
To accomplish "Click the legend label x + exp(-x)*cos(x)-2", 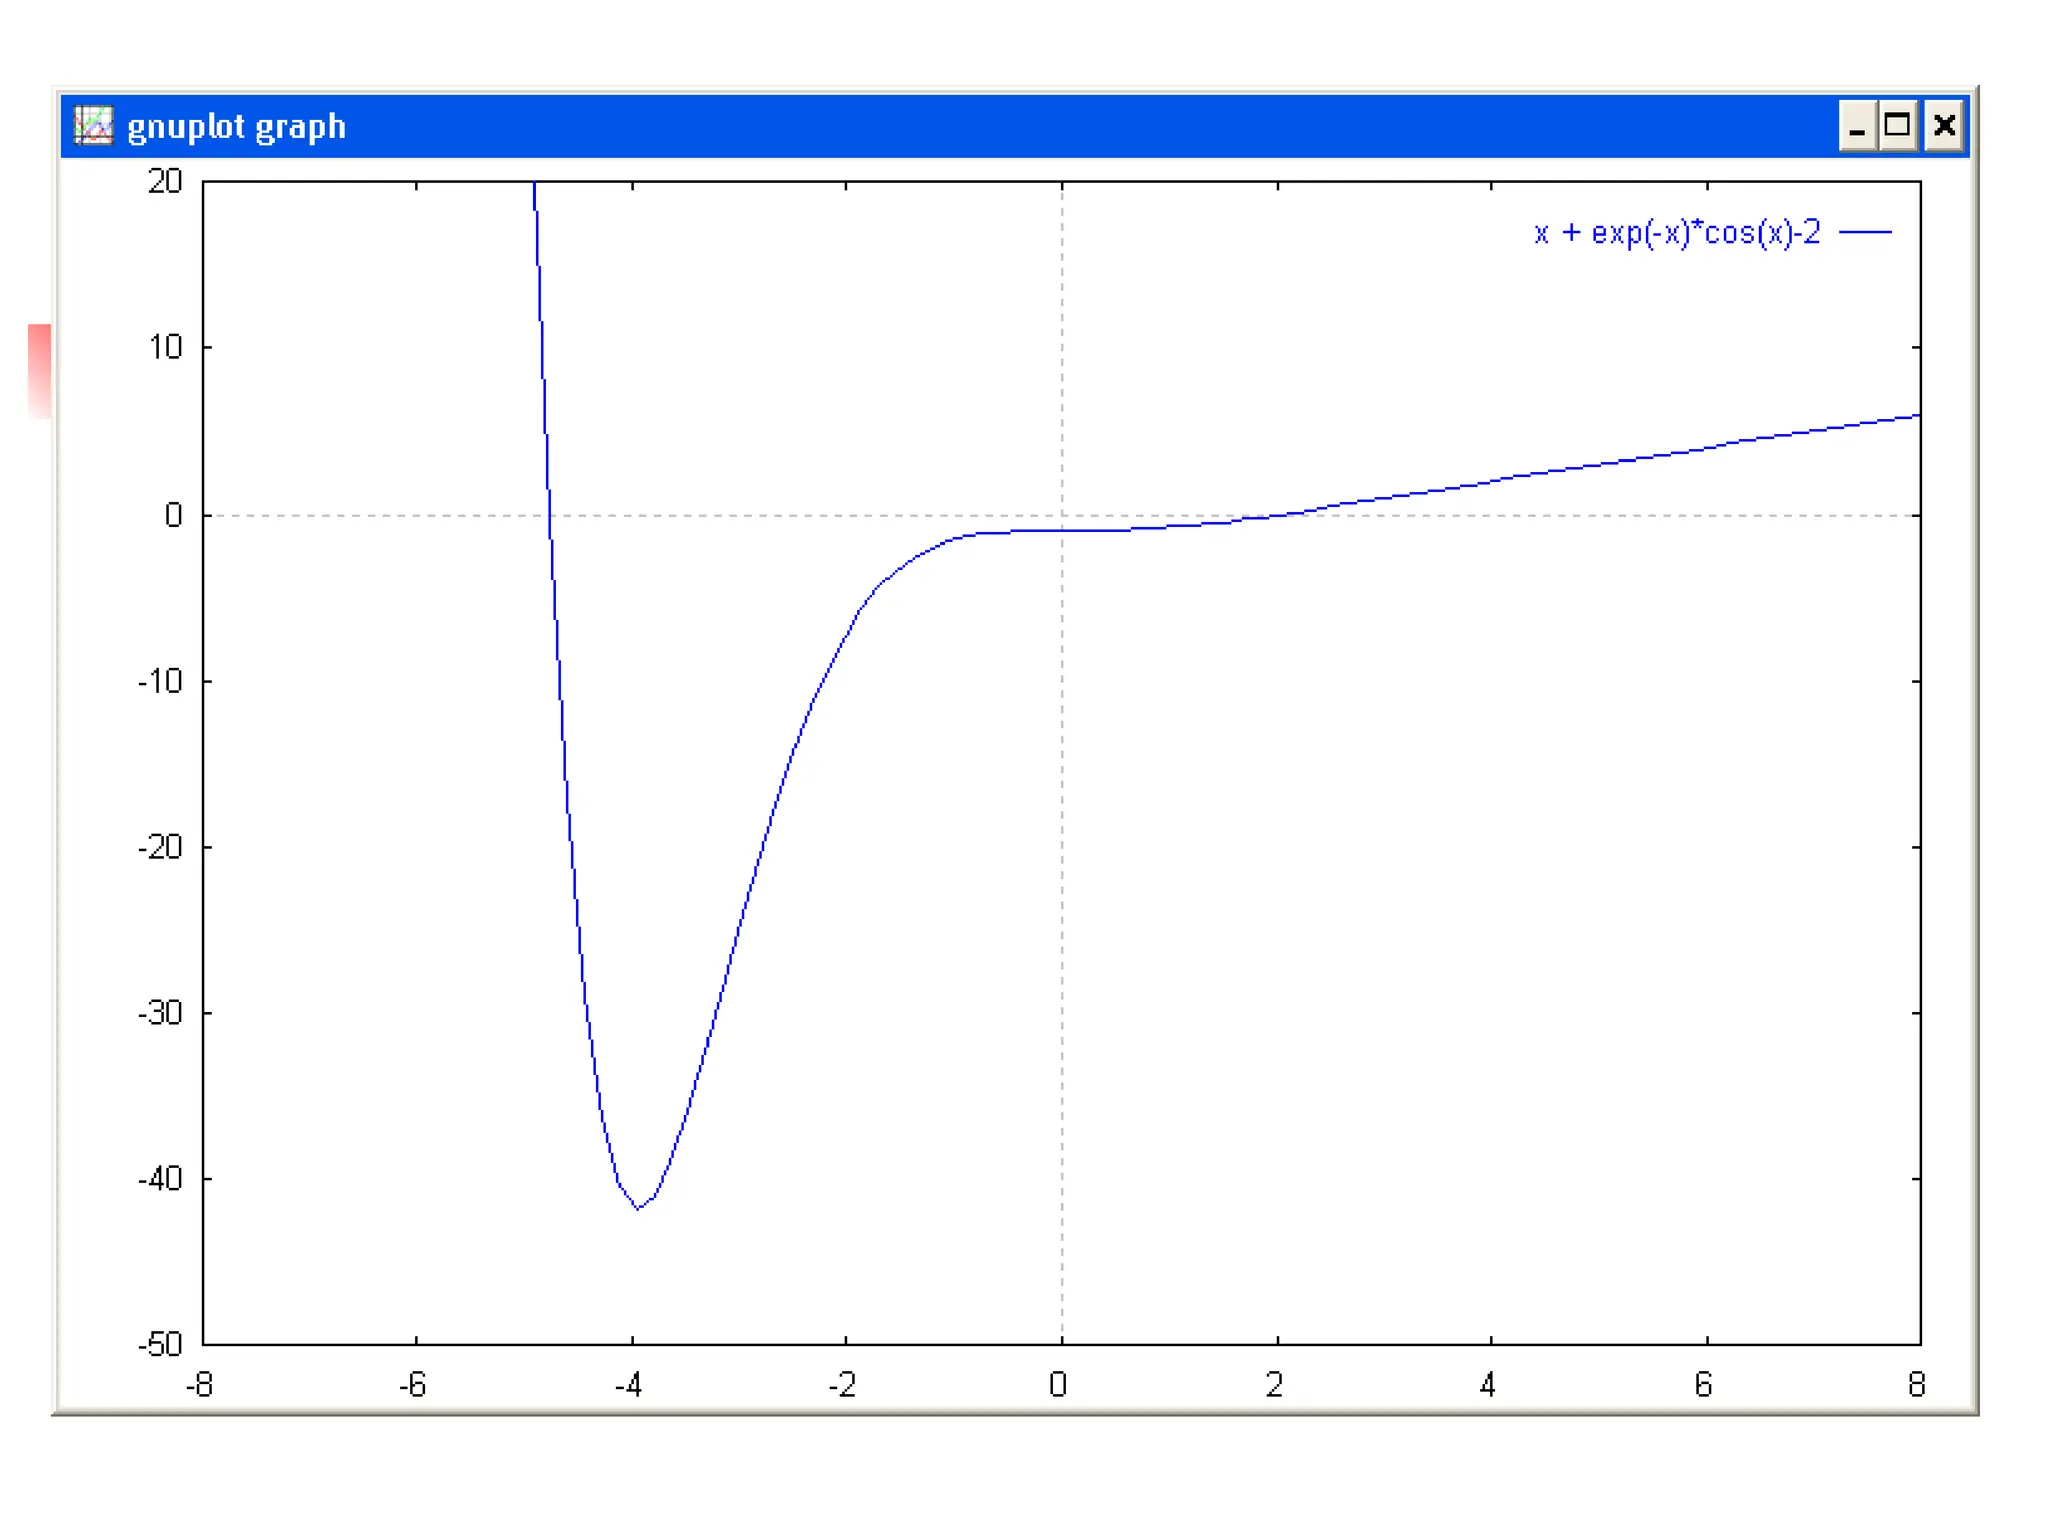I will (1677, 233).
